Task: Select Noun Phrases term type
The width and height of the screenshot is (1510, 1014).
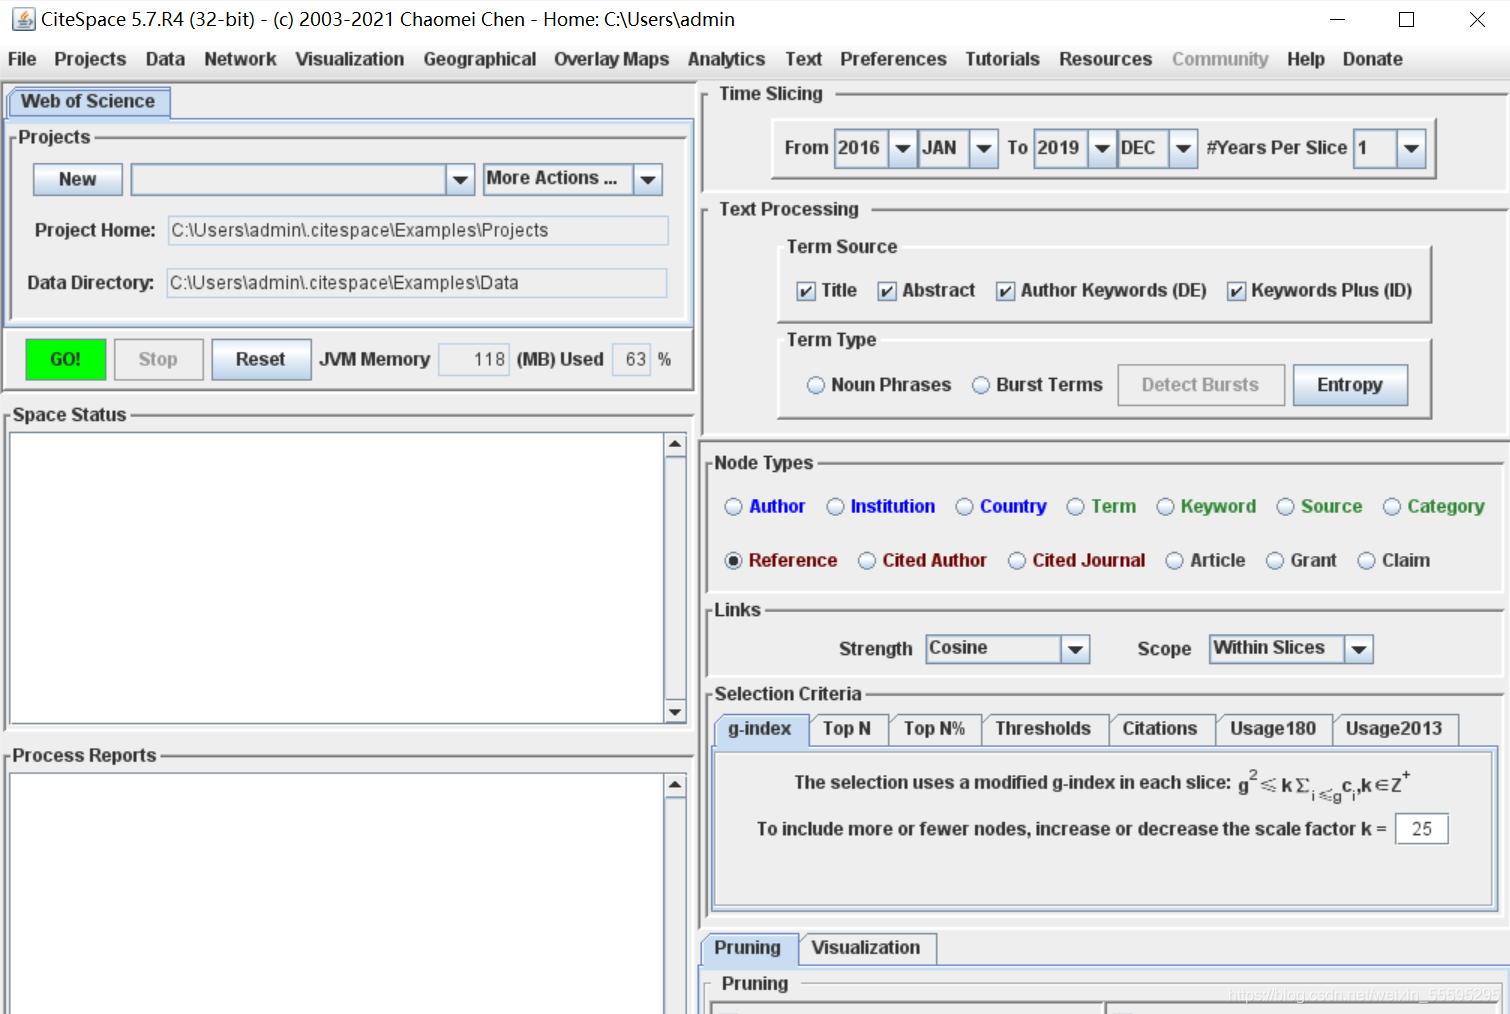Action: pyautogui.click(x=816, y=385)
